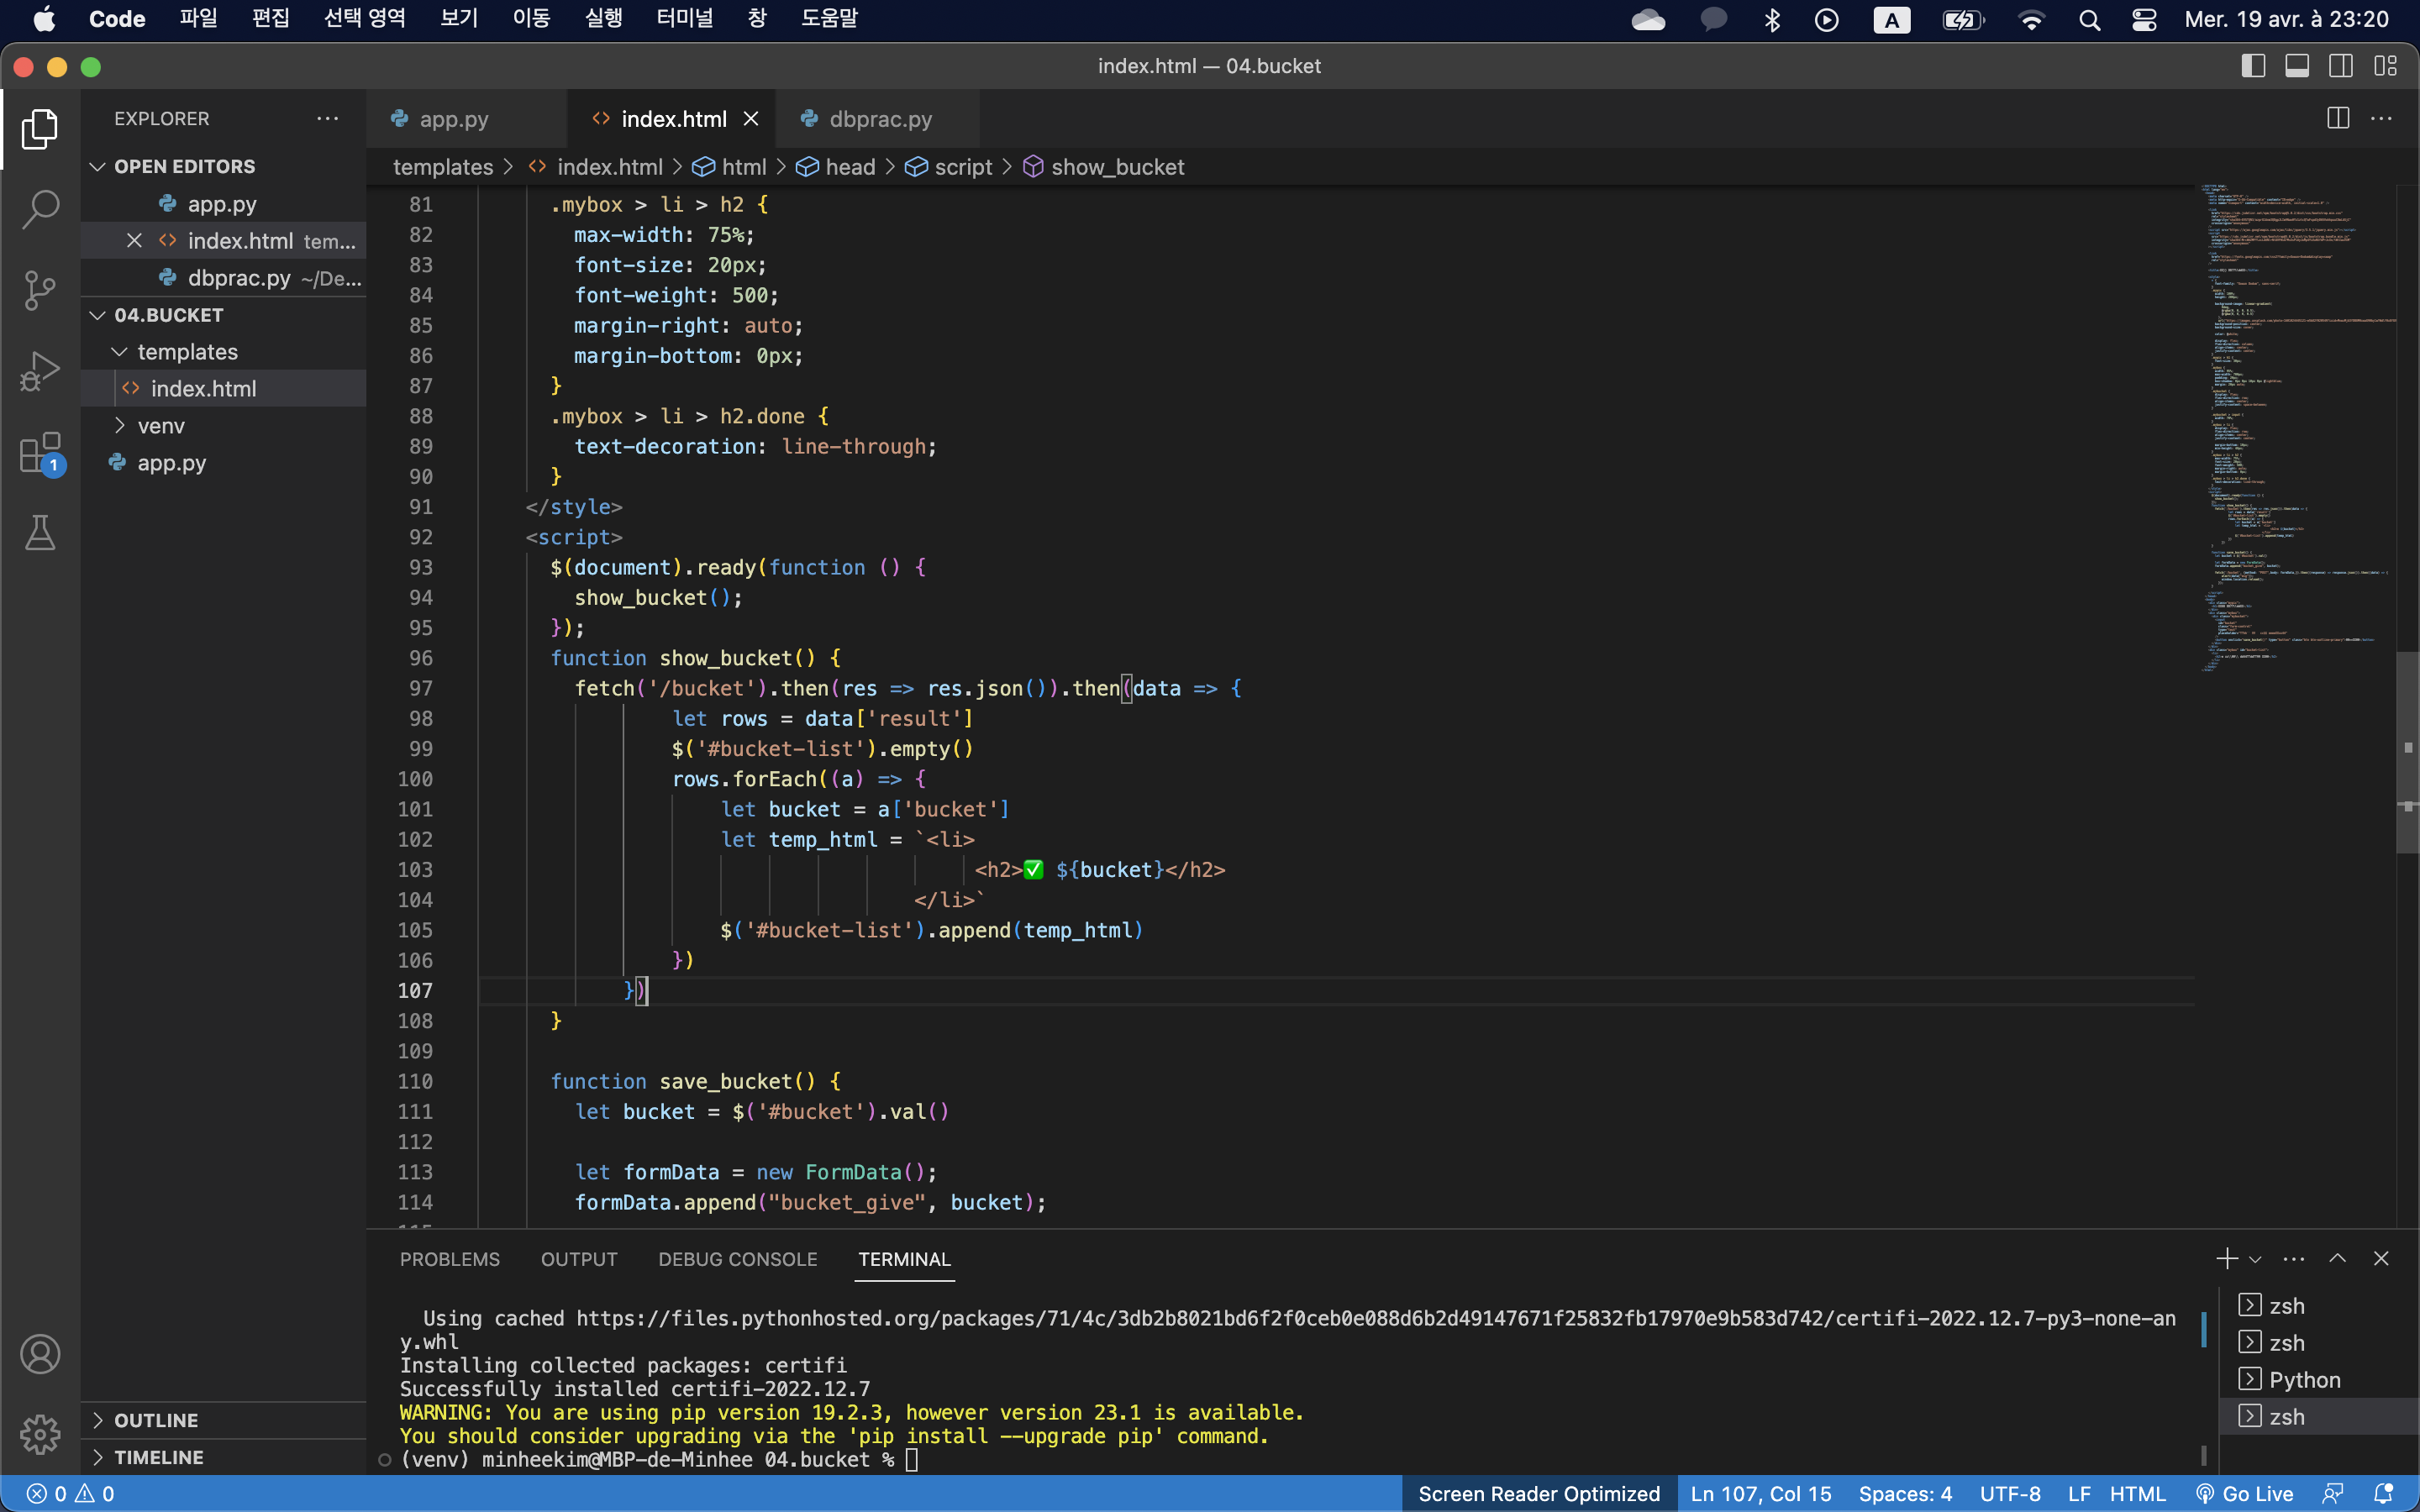Open the Source Control view

pos(40,290)
